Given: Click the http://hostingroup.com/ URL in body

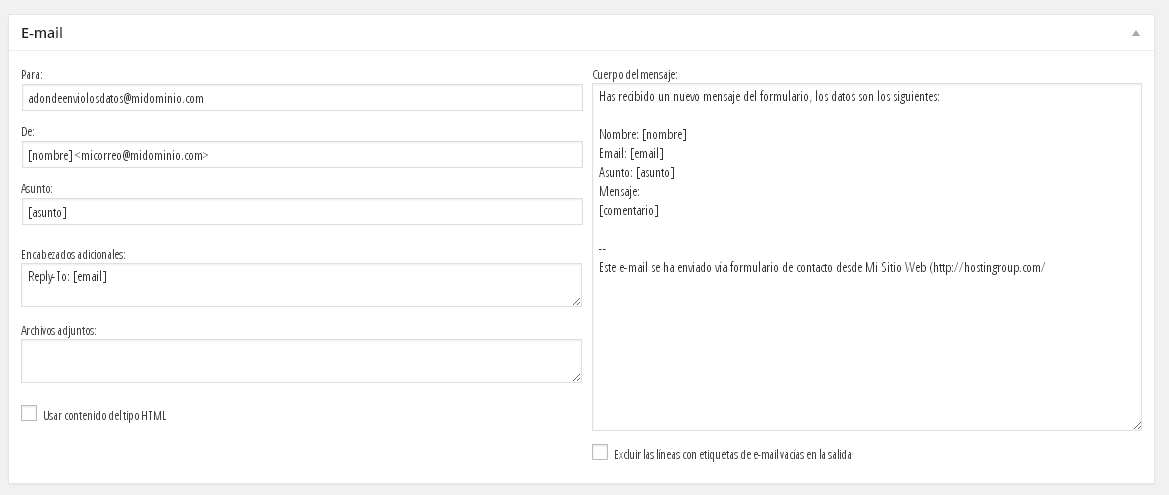Looking at the screenshot, I should coord(989,268).
